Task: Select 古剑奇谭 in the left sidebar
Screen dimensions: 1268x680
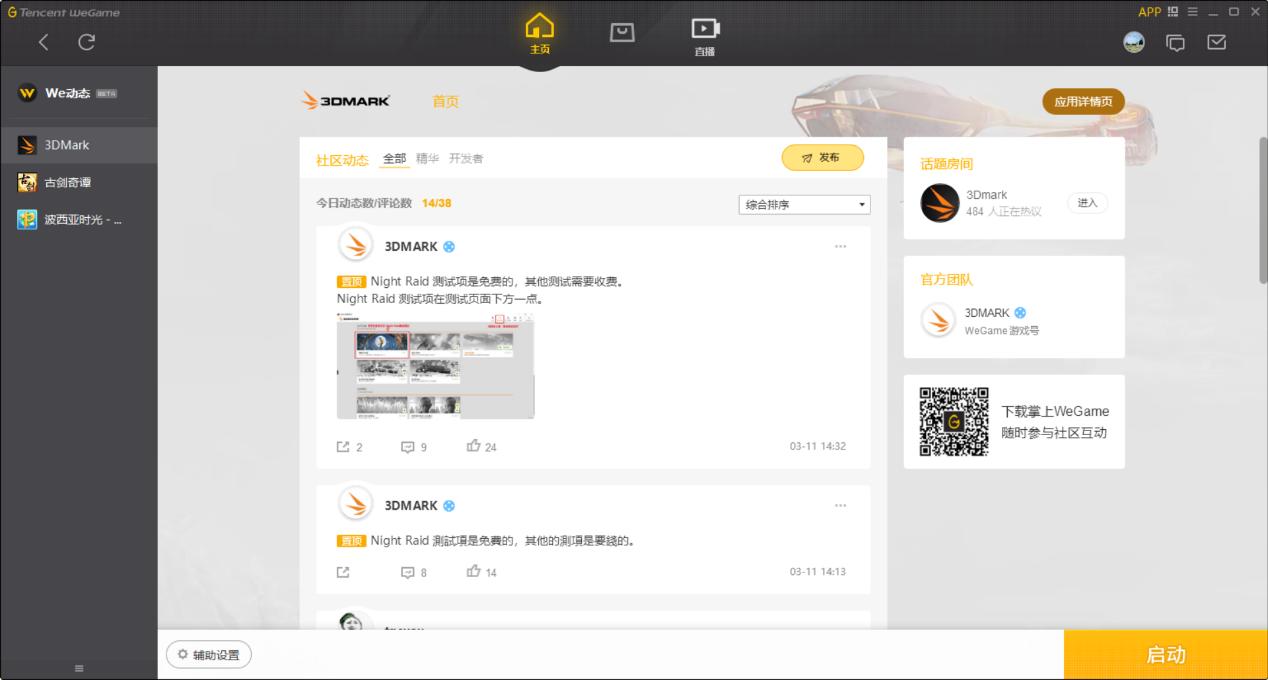Action: (x=79, y=182)
